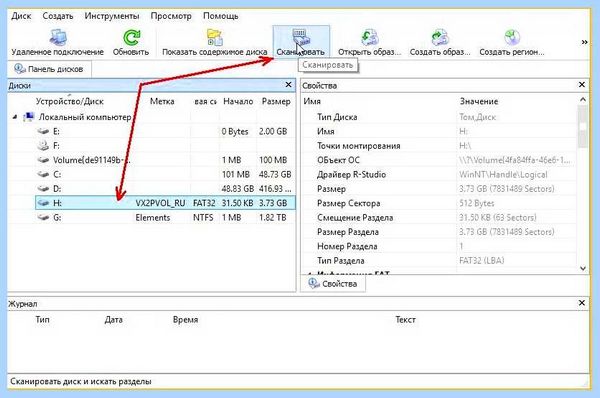
Task: Click the Тип column header in Журнал
Action: [42, 320]
